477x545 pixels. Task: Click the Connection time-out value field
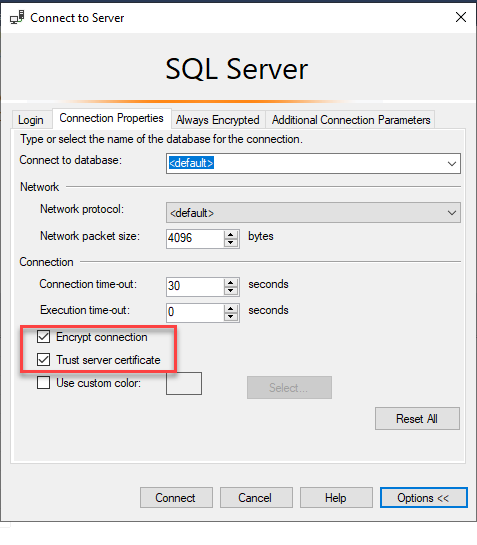(195, 287)
